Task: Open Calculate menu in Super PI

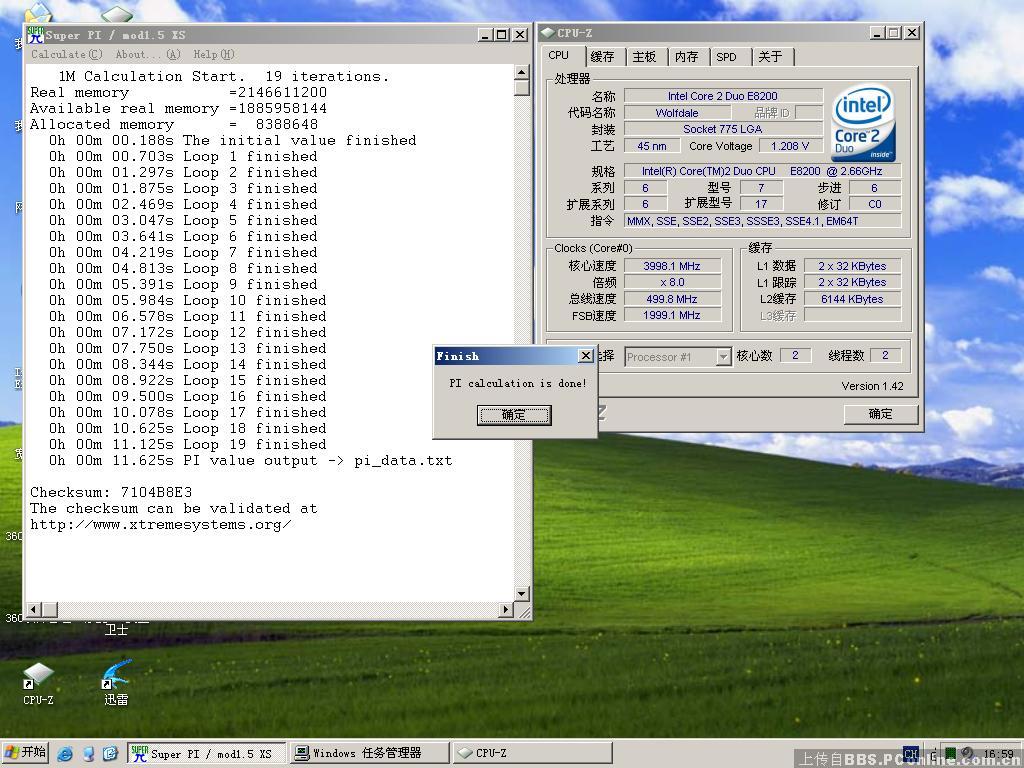Action: point(67,55)
